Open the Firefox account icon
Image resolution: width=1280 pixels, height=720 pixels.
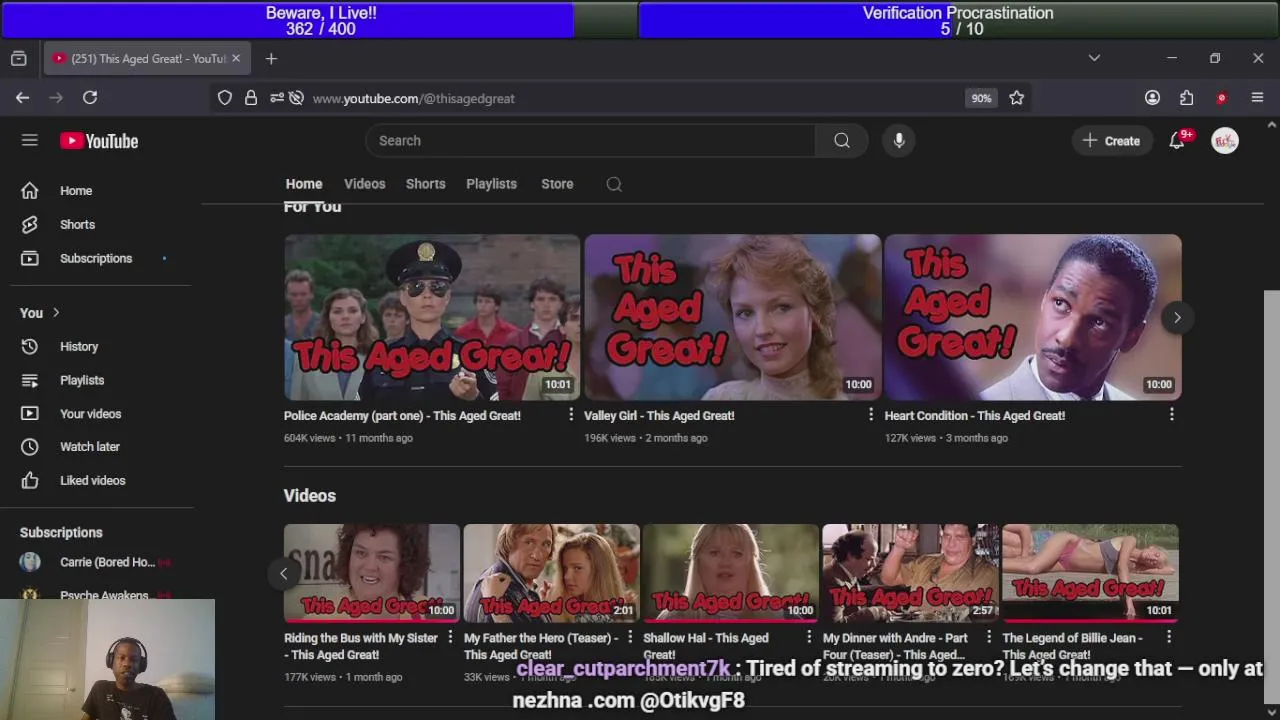[x=1152, y=98]
